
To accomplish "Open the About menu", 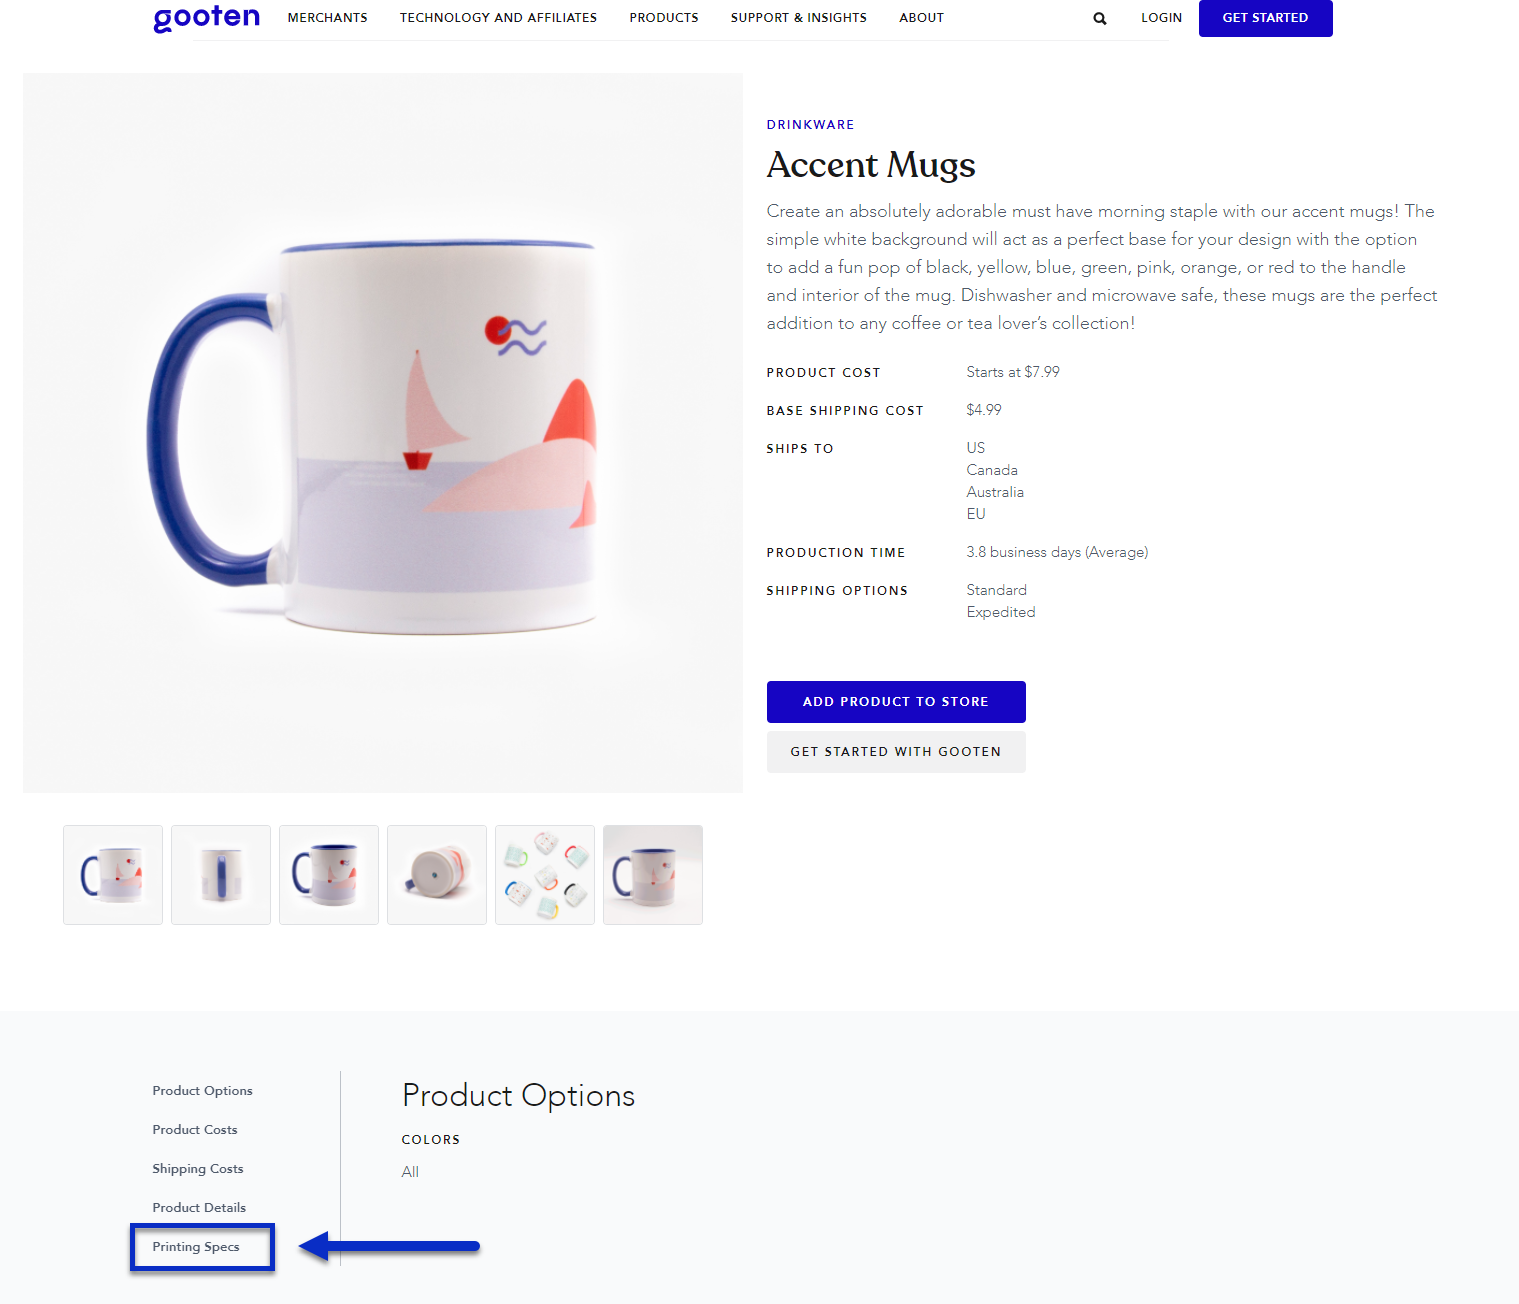I will [921, 18].
